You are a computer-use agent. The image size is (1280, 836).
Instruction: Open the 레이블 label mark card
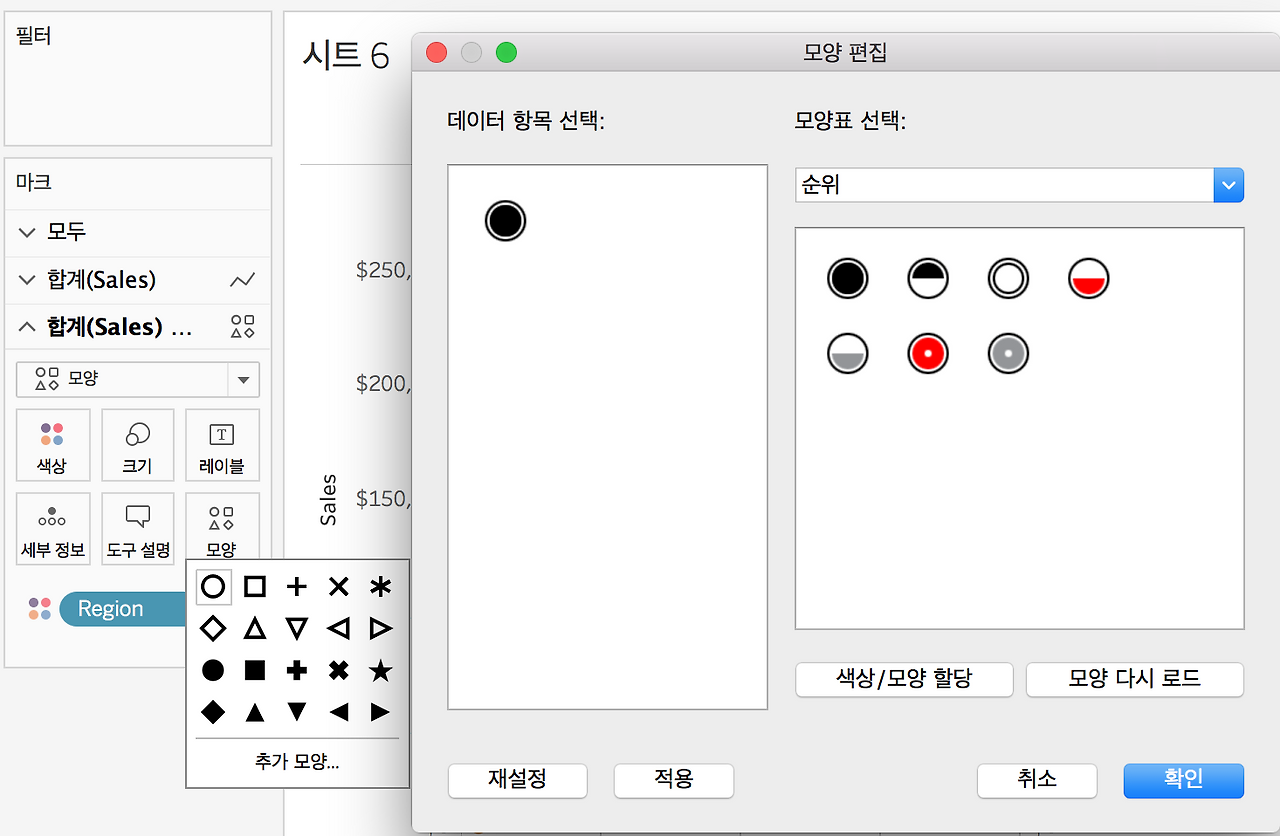point(222,445)
